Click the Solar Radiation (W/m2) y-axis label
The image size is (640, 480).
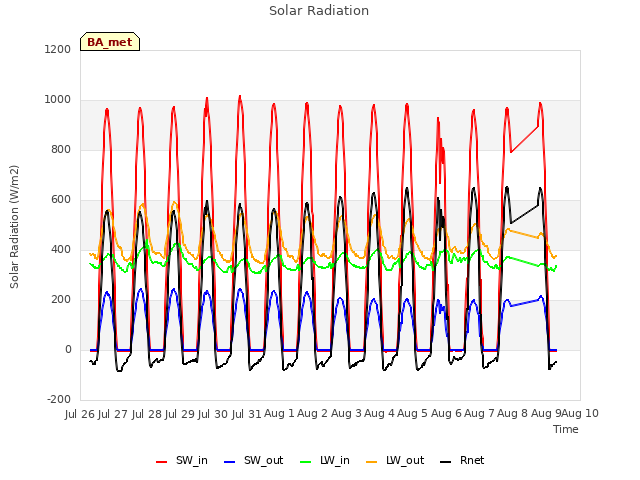coord(14,227)
